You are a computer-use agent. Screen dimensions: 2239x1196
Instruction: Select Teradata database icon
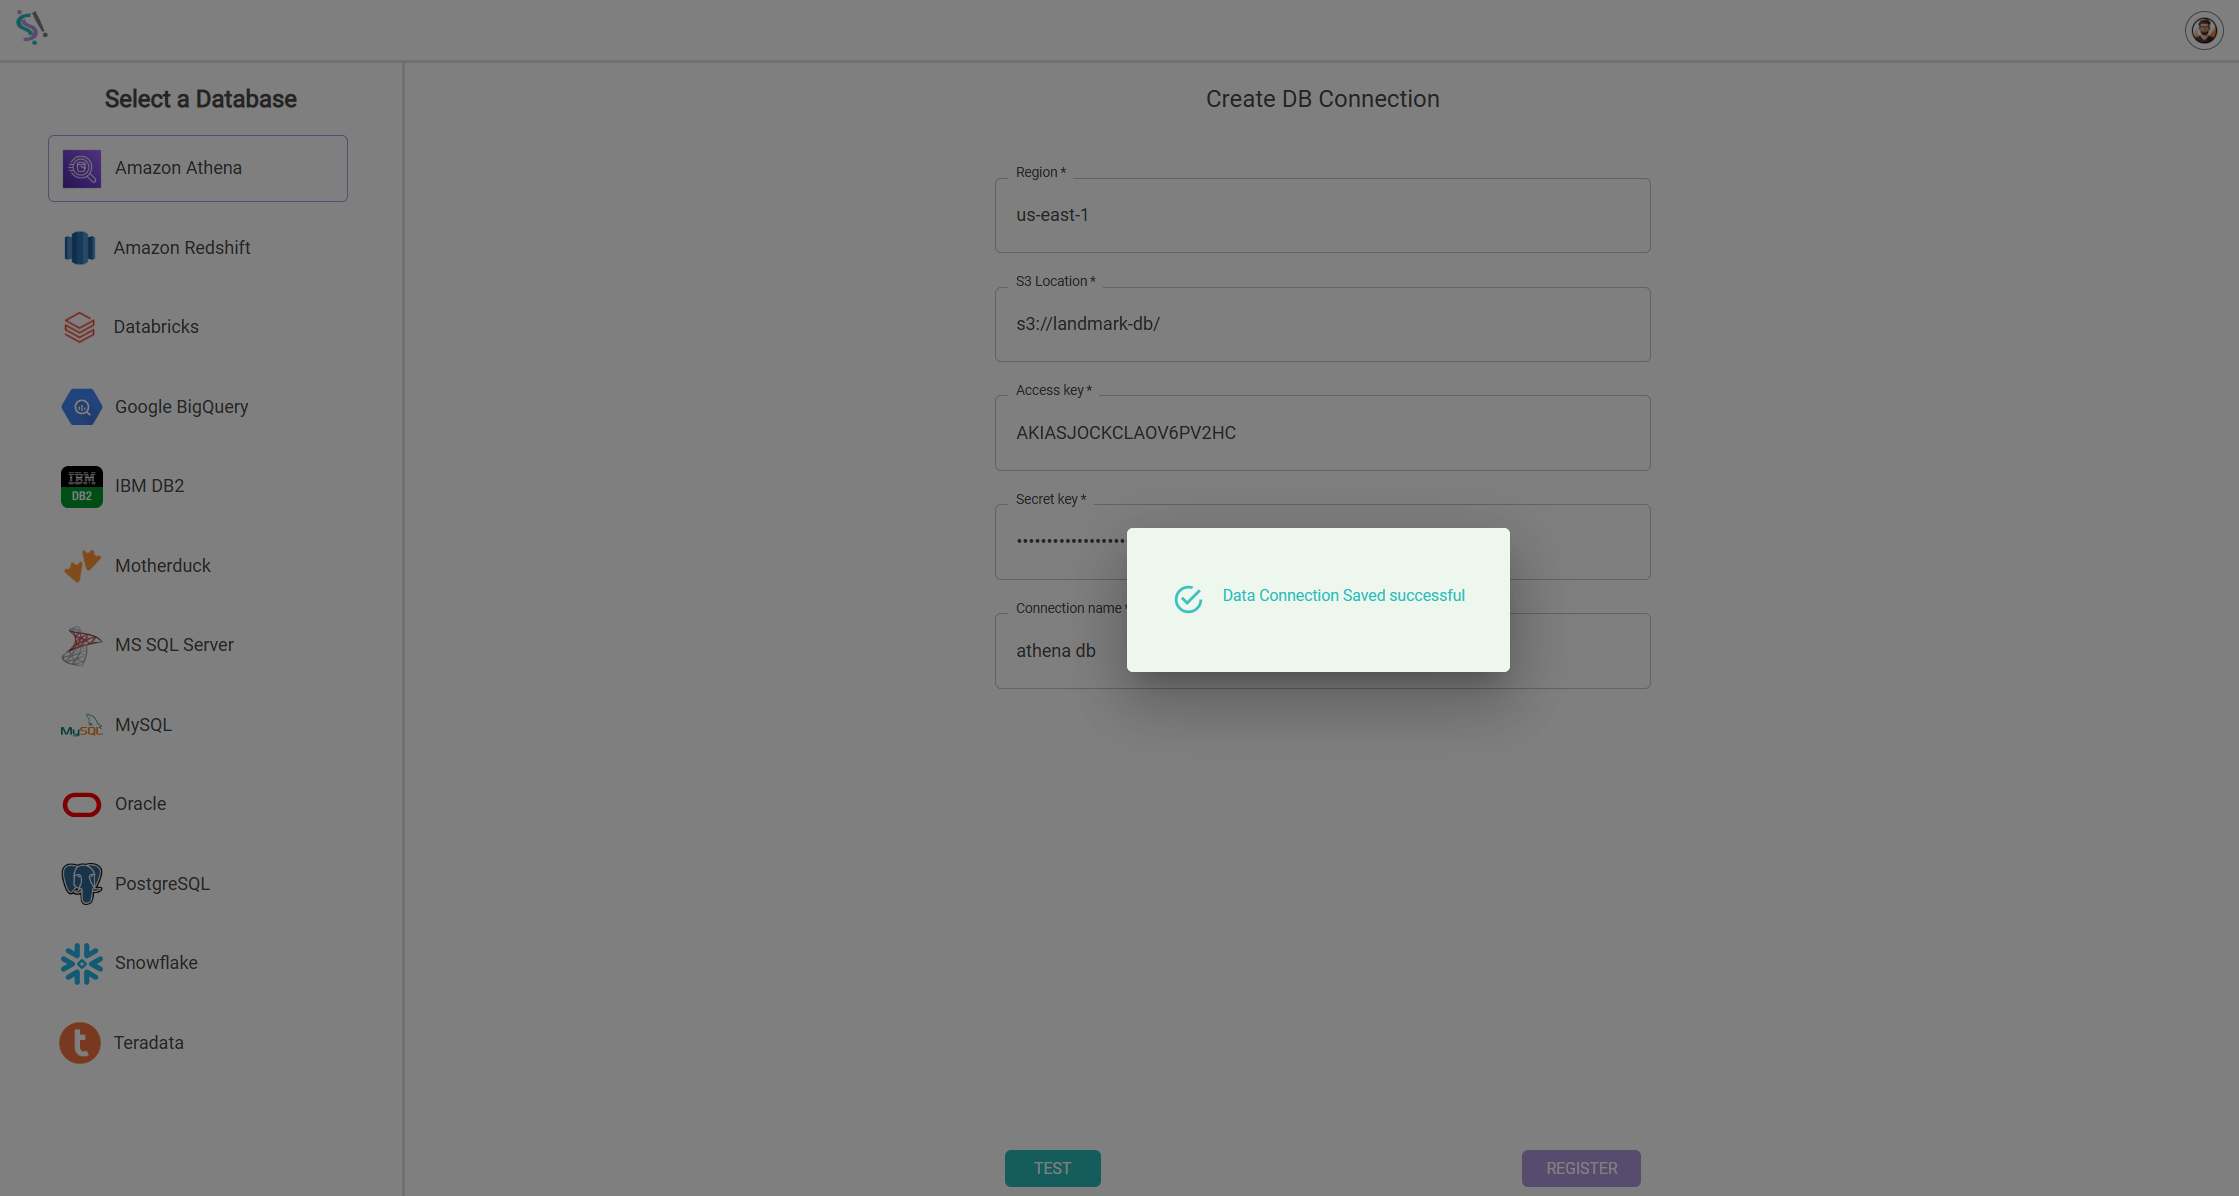(80, 1042)
